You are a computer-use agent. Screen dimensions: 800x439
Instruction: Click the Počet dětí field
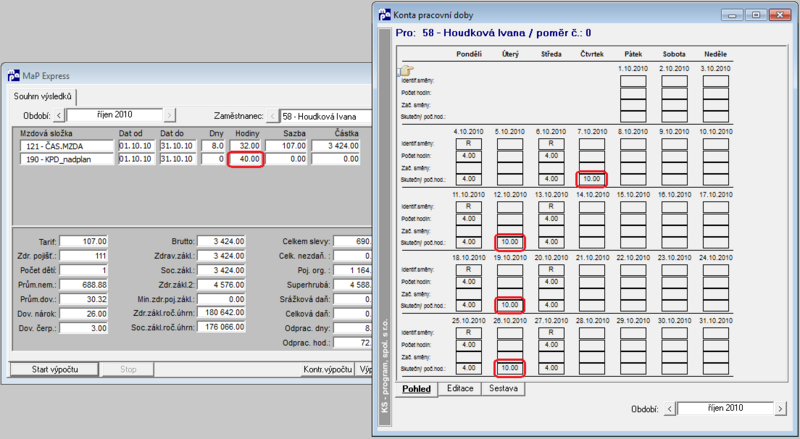84,270
